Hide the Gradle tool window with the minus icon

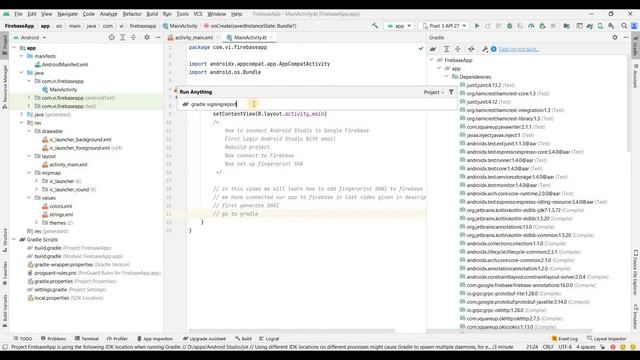[626, 38]
